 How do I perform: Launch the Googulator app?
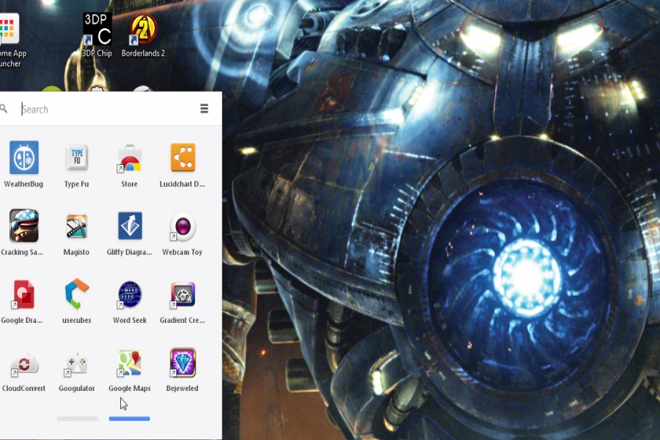click(x=76, y=364)
